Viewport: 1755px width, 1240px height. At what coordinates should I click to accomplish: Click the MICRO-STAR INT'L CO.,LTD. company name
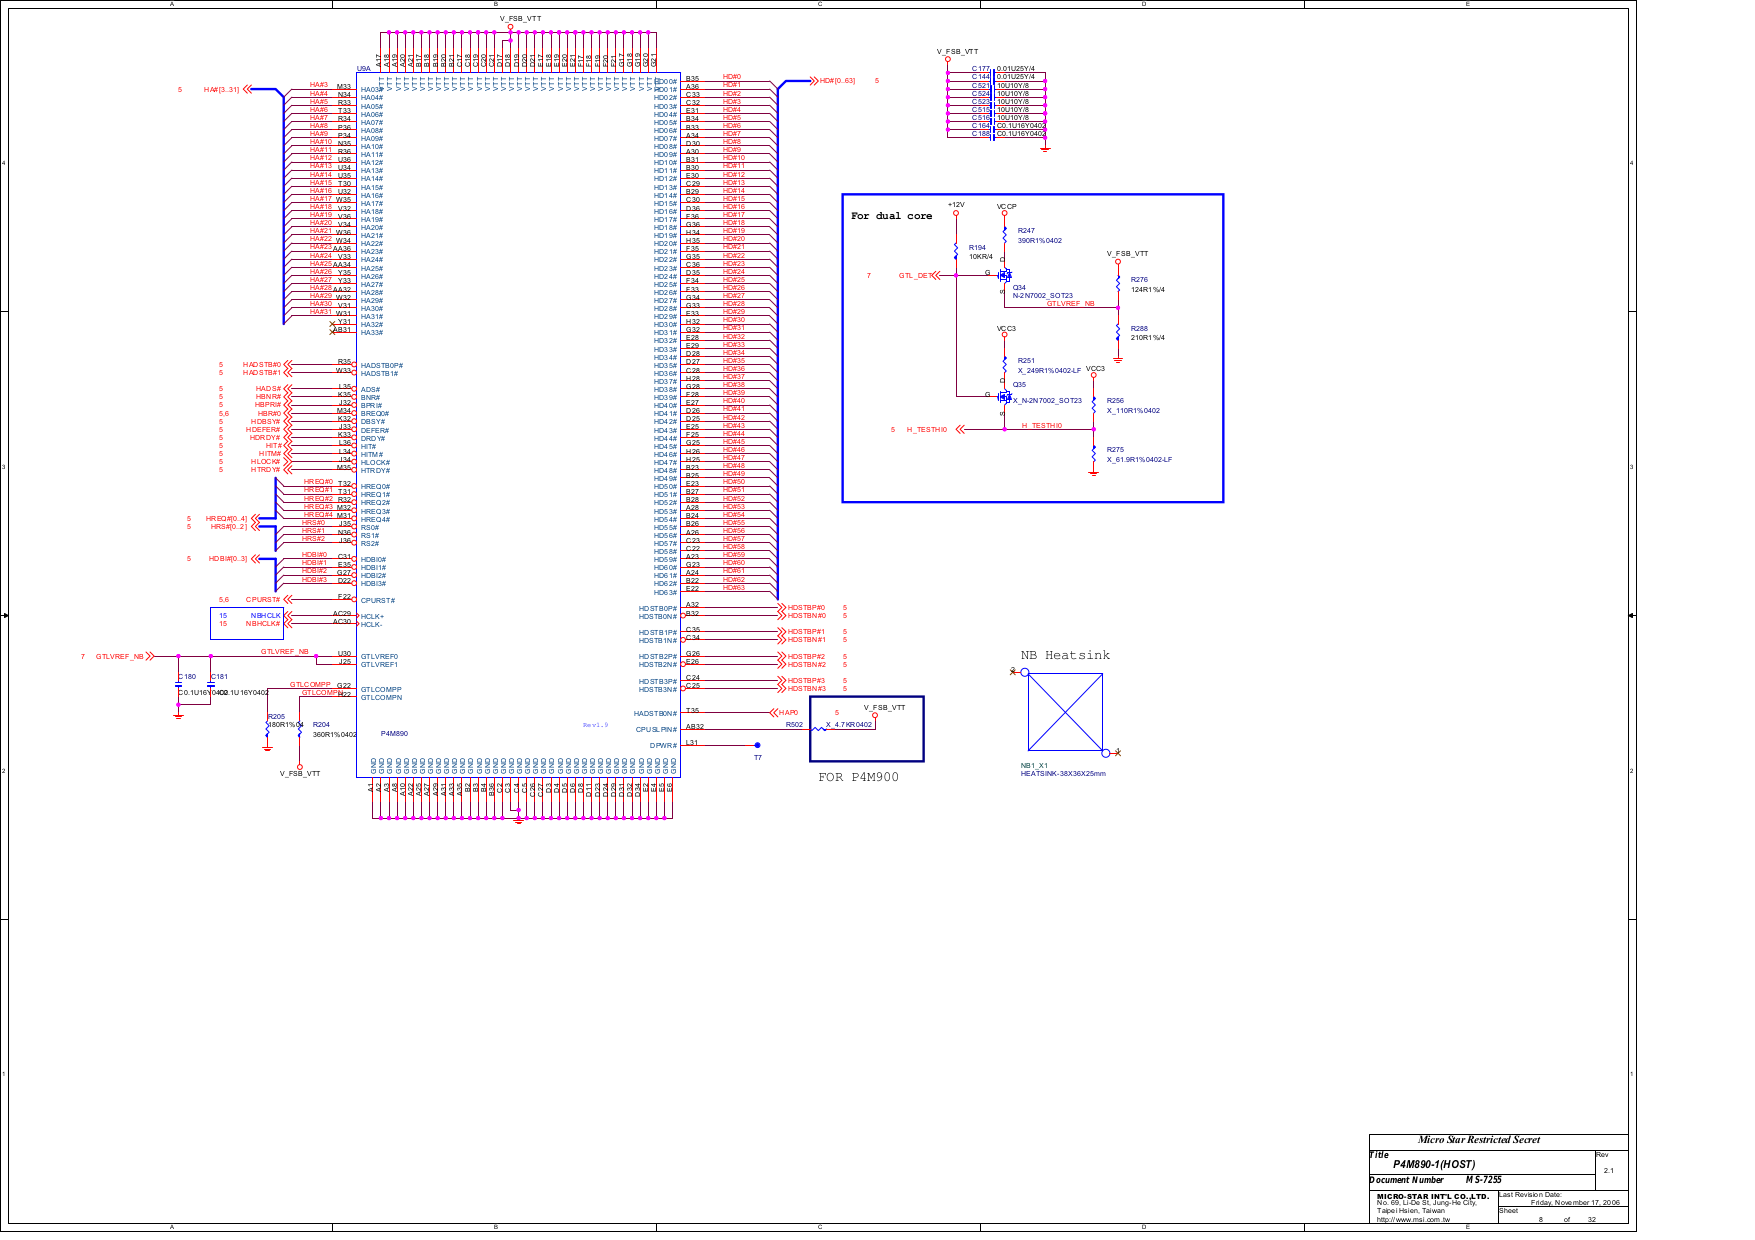pos(1433,1196)
